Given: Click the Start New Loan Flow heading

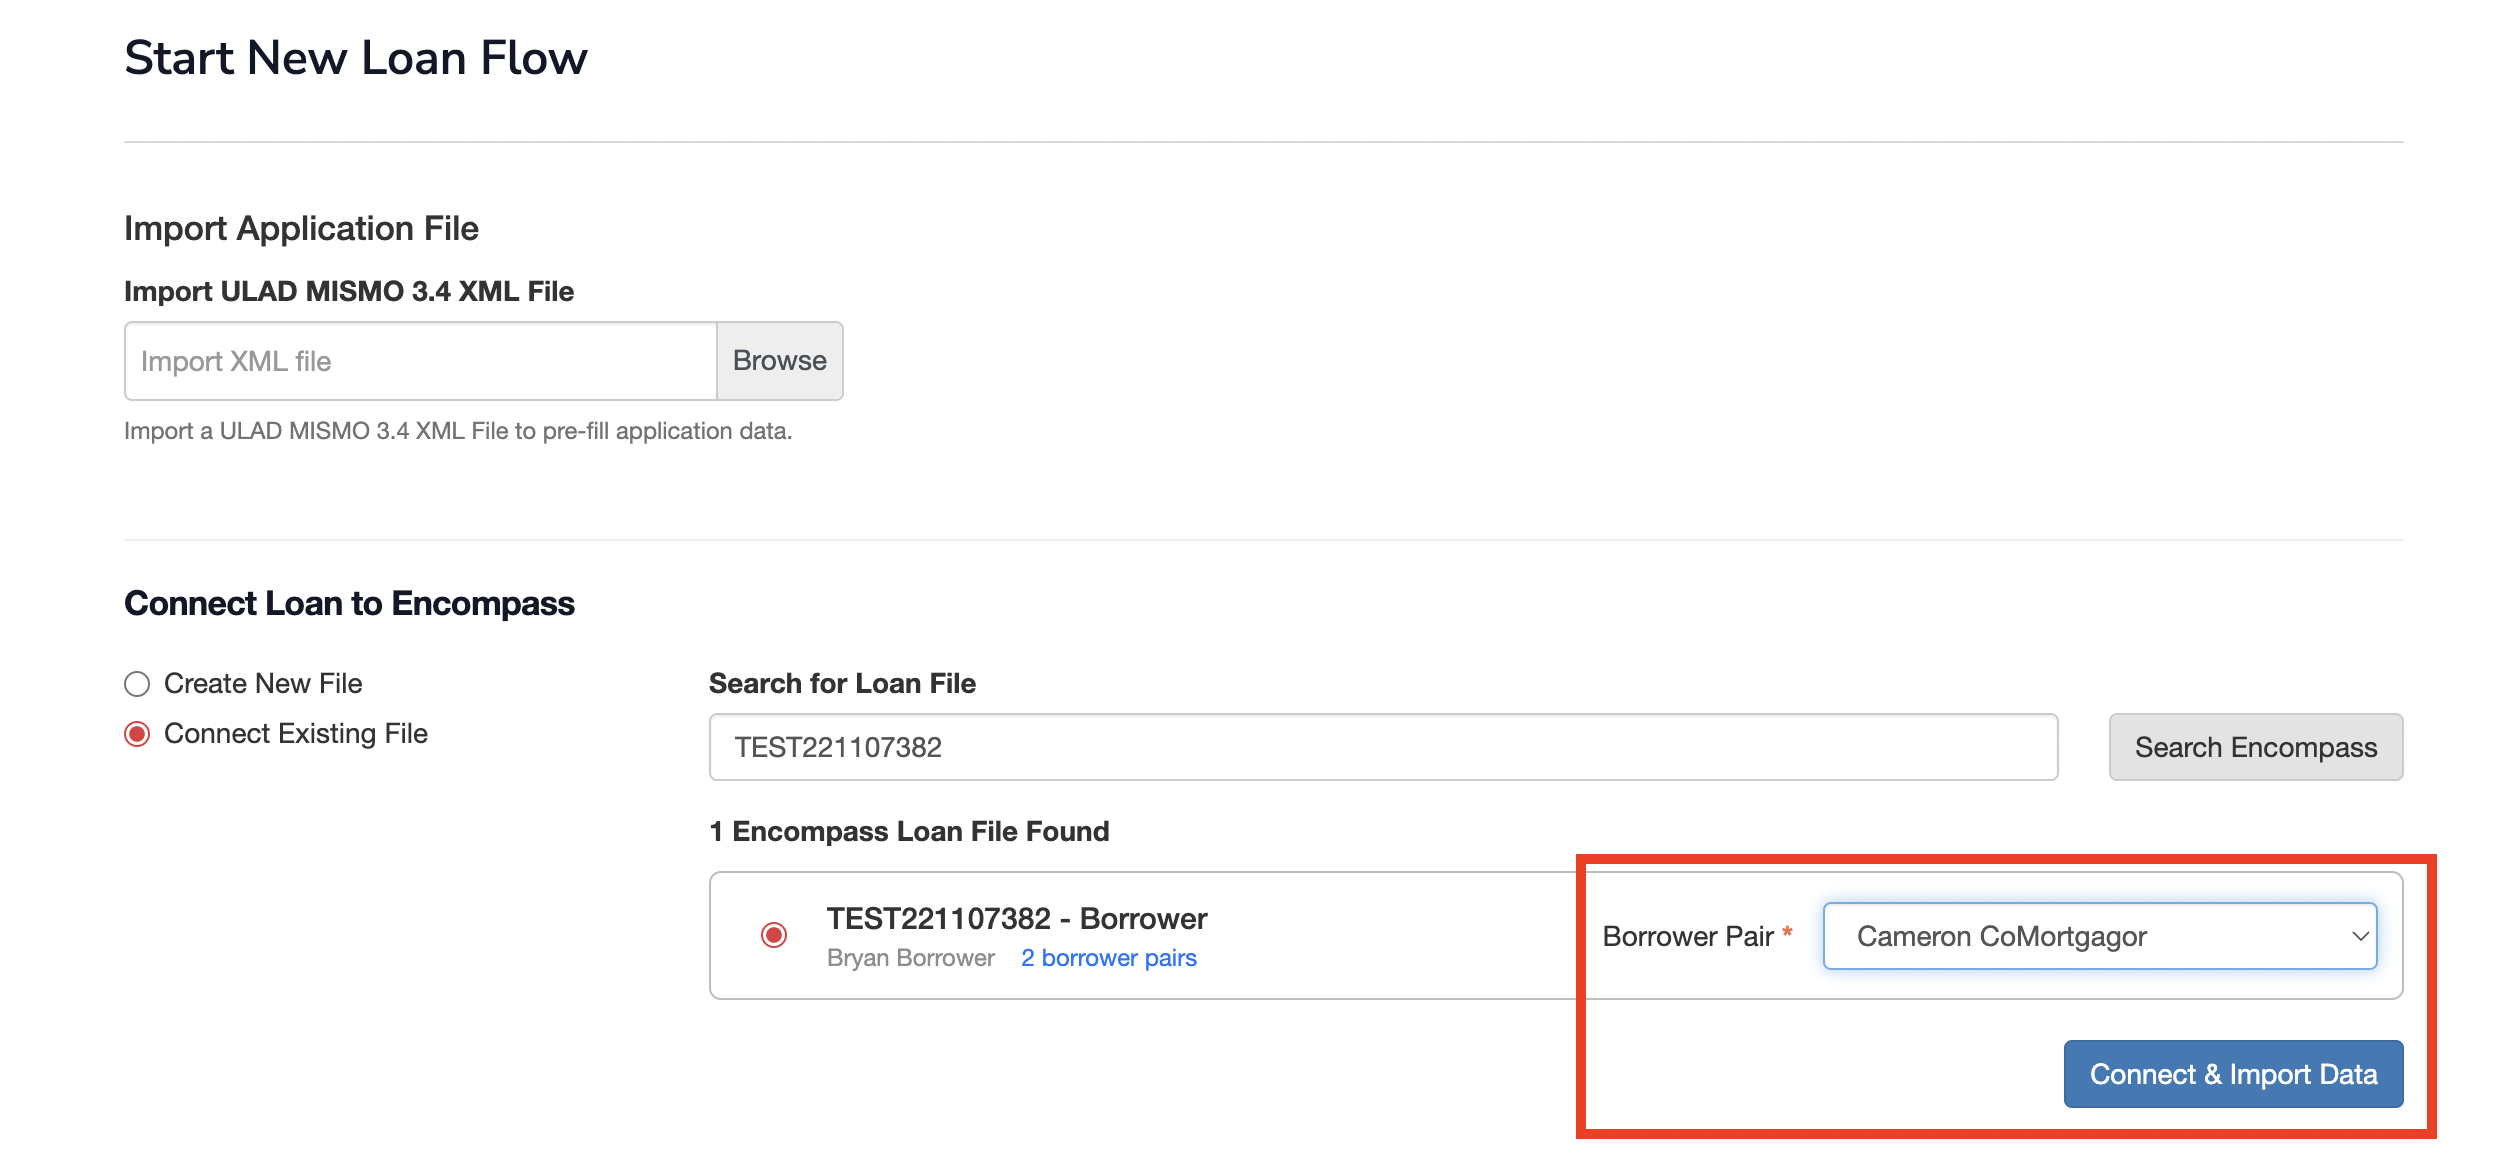Looking at the screenshot, I should (355, 58).
